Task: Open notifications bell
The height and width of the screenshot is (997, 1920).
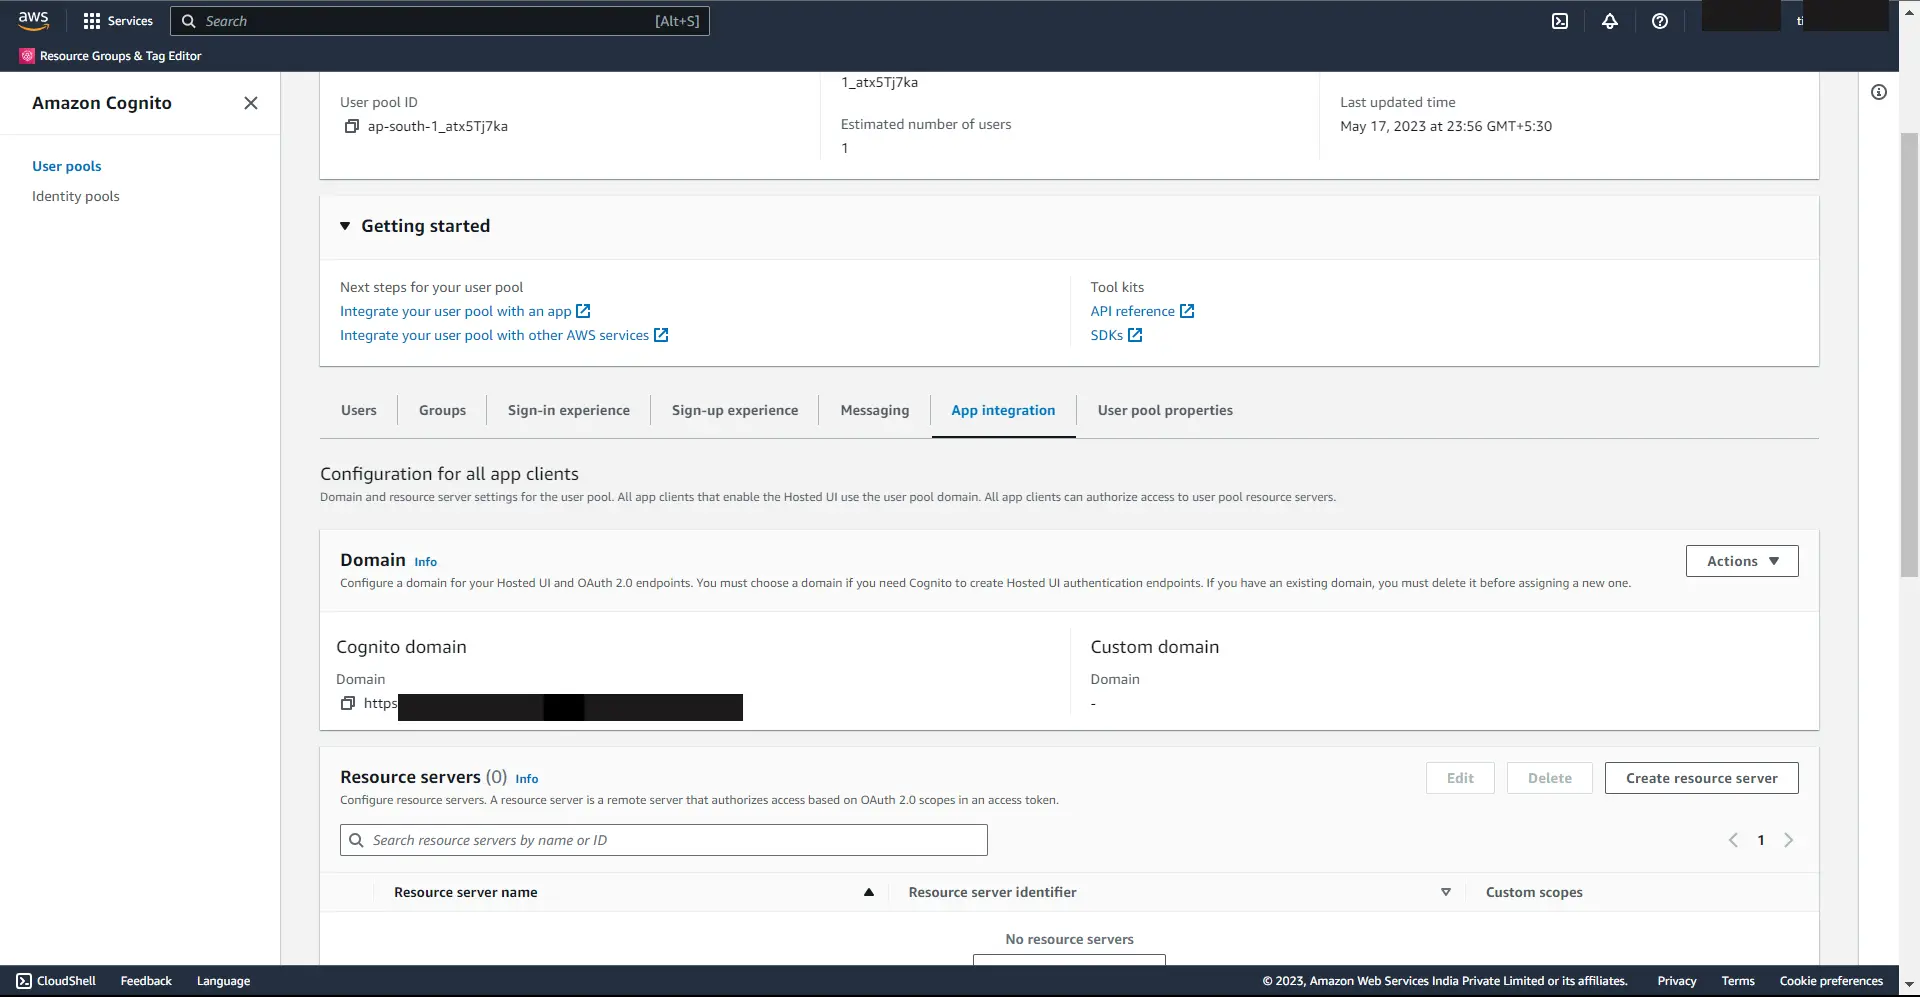Action: [1610, 21]
